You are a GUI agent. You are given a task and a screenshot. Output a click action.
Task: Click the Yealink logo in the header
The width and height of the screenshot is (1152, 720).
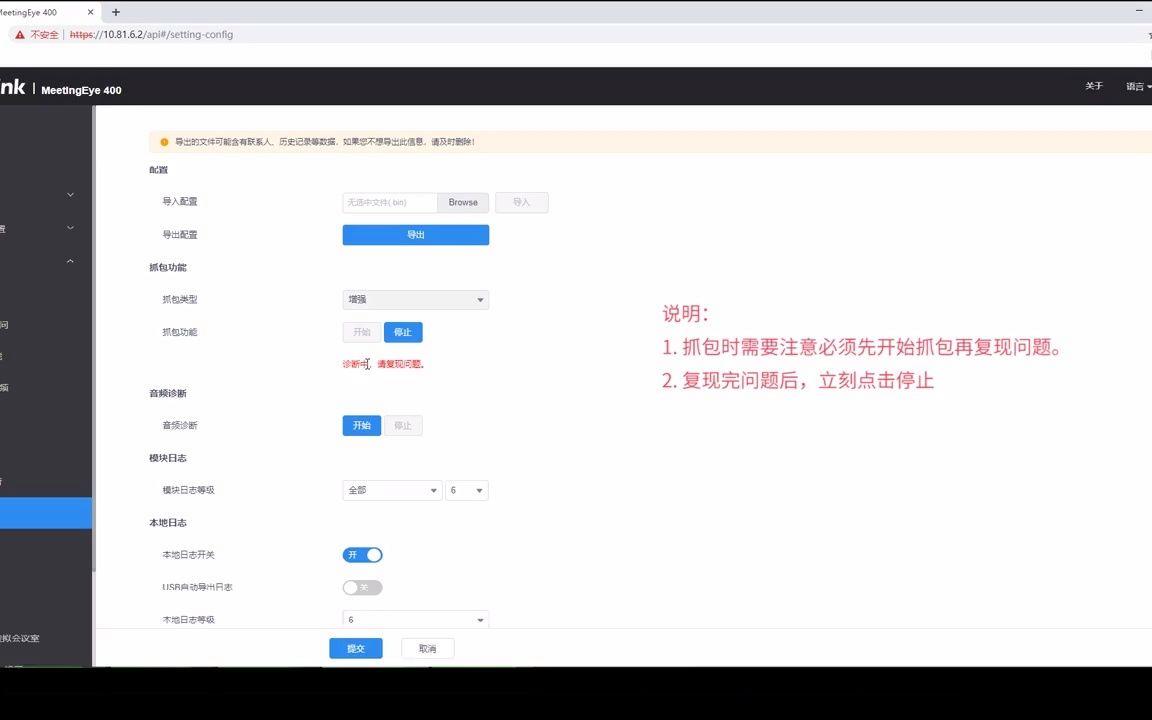pos(13,87)
